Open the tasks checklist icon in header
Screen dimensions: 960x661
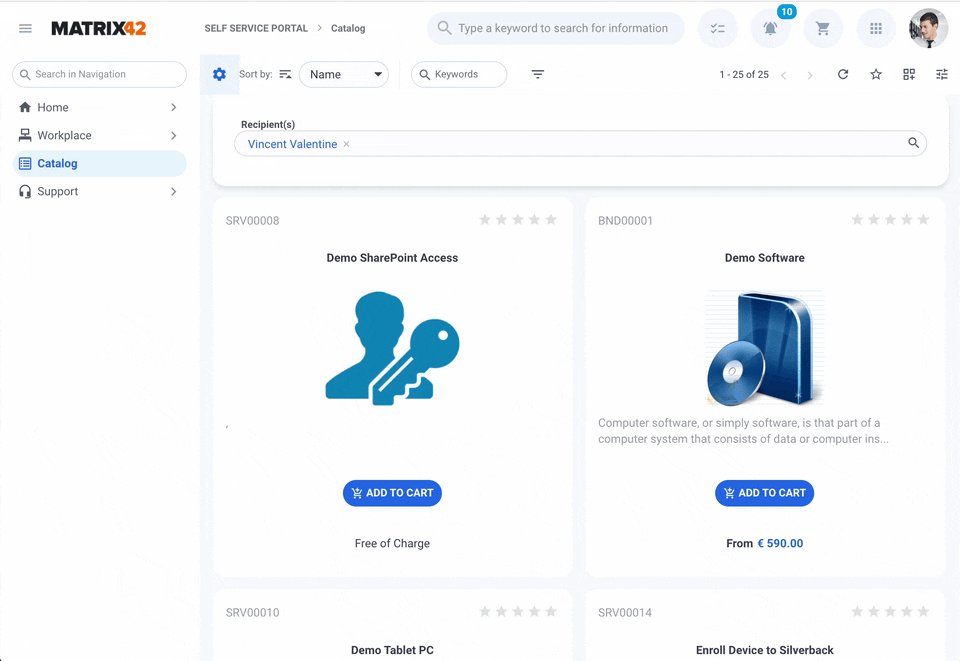[x=718, y=28]
